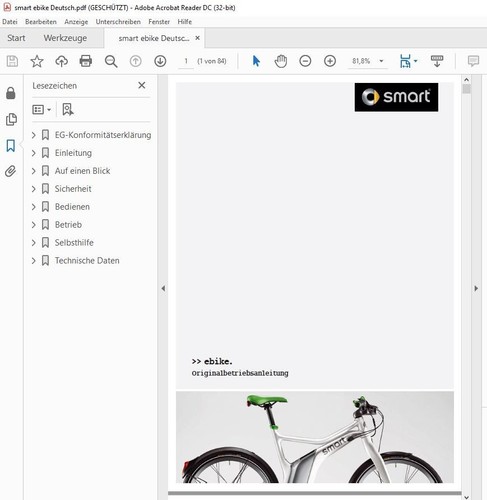Show page thumbnails panel icon
Viewport: 487px width, 500px height.
point(11,119)
